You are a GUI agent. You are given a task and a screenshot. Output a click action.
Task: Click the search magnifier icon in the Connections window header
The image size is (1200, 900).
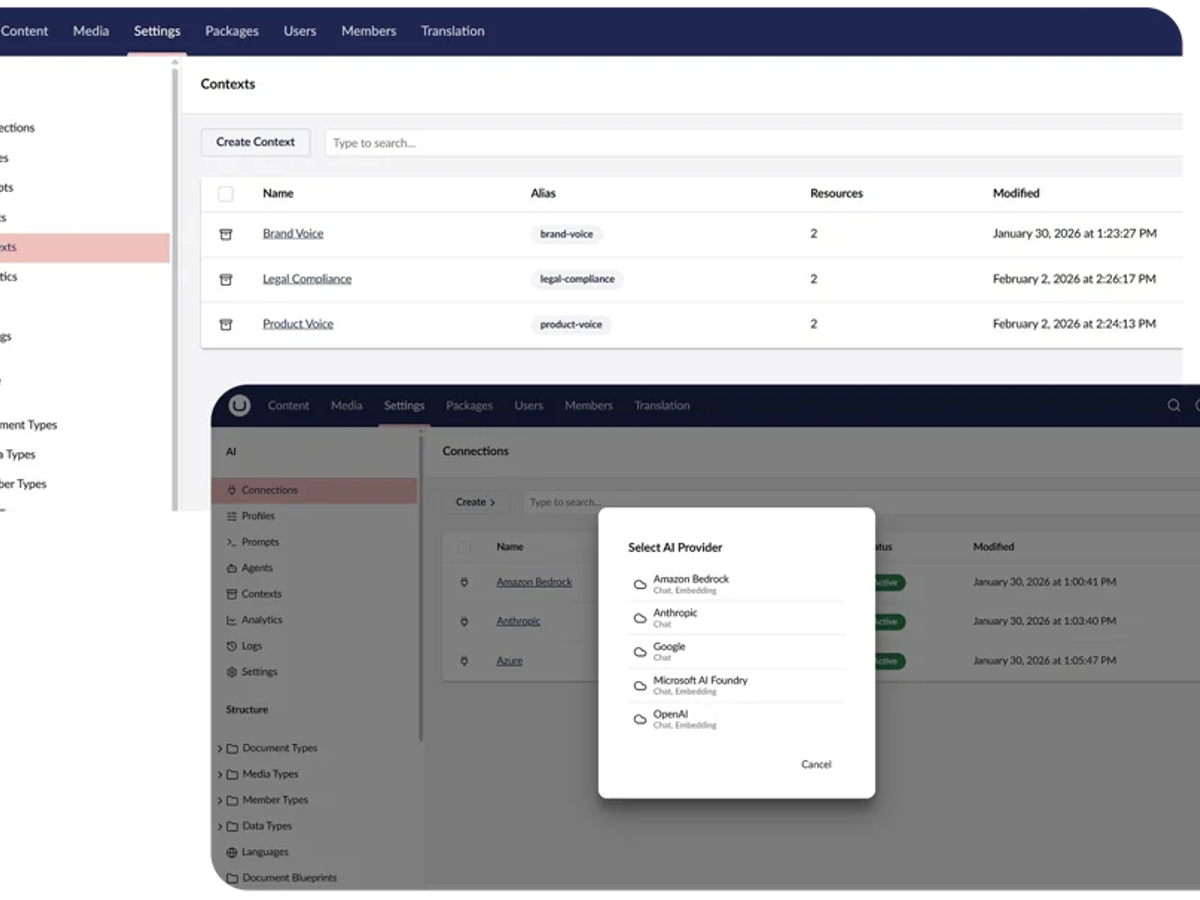pos(1174,405)
